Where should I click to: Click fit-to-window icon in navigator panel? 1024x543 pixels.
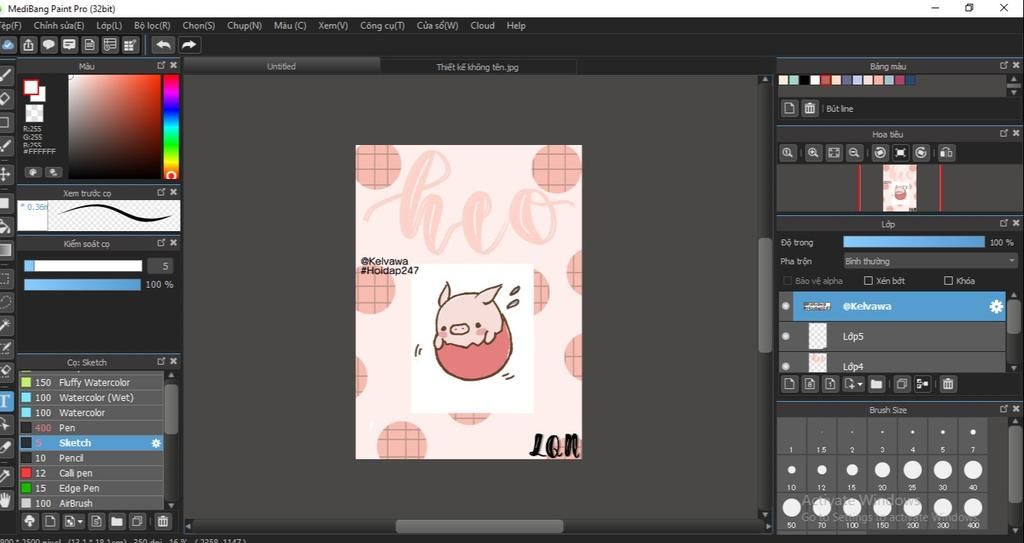click(x=834, y=153)
